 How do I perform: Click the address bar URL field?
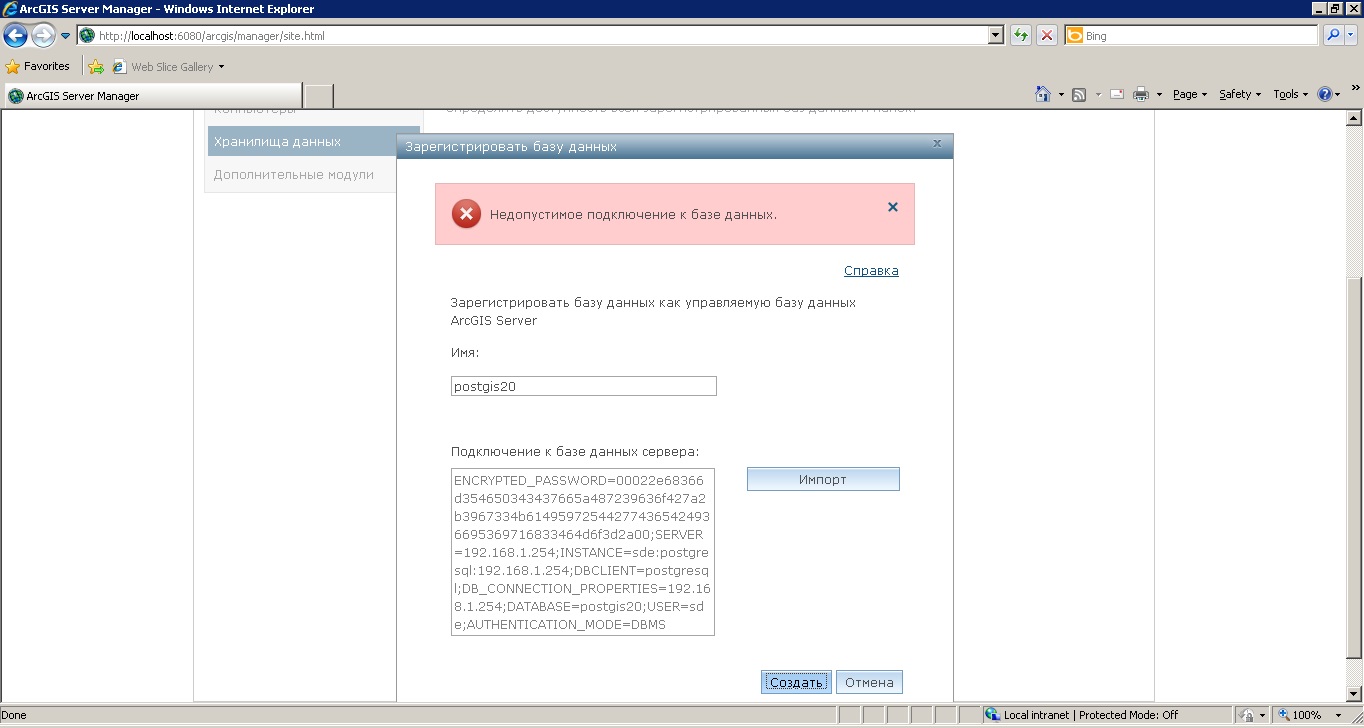click(540, 36)
